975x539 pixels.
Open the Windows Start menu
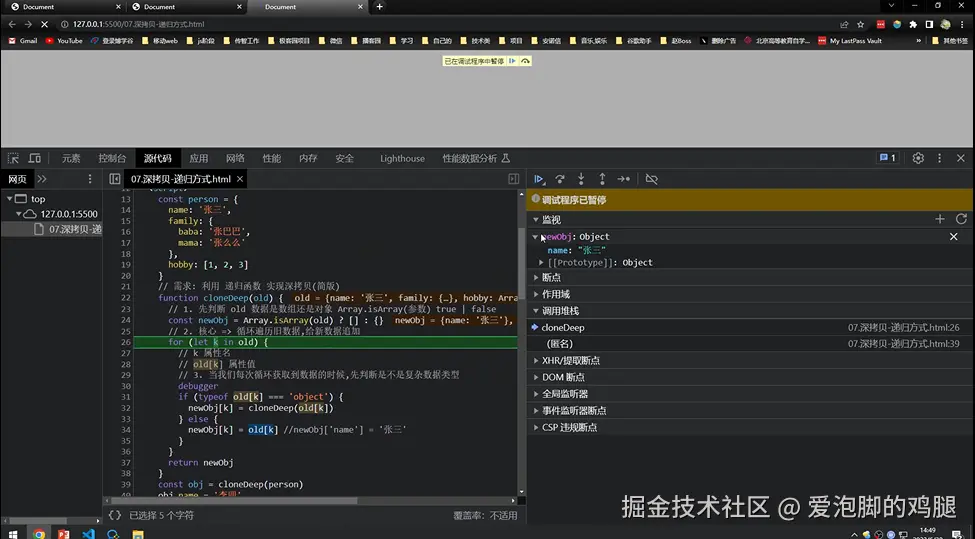(x=12, y=534)
